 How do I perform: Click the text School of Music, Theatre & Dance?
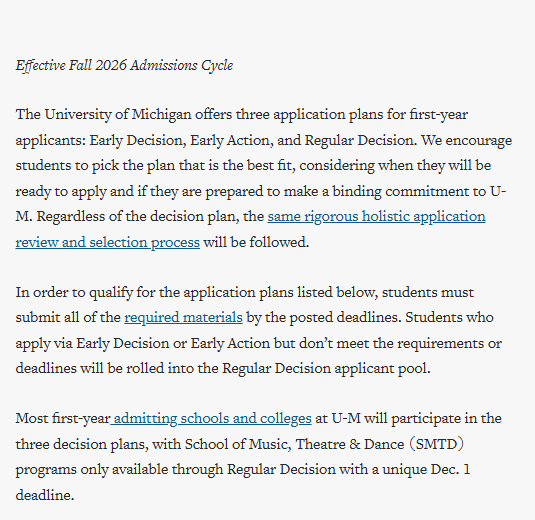[x=294, y=445]
